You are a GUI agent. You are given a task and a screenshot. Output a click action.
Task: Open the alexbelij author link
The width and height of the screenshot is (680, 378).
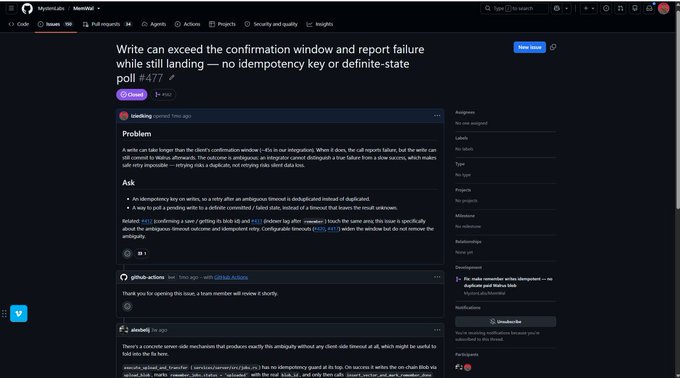tap(140, 330)
